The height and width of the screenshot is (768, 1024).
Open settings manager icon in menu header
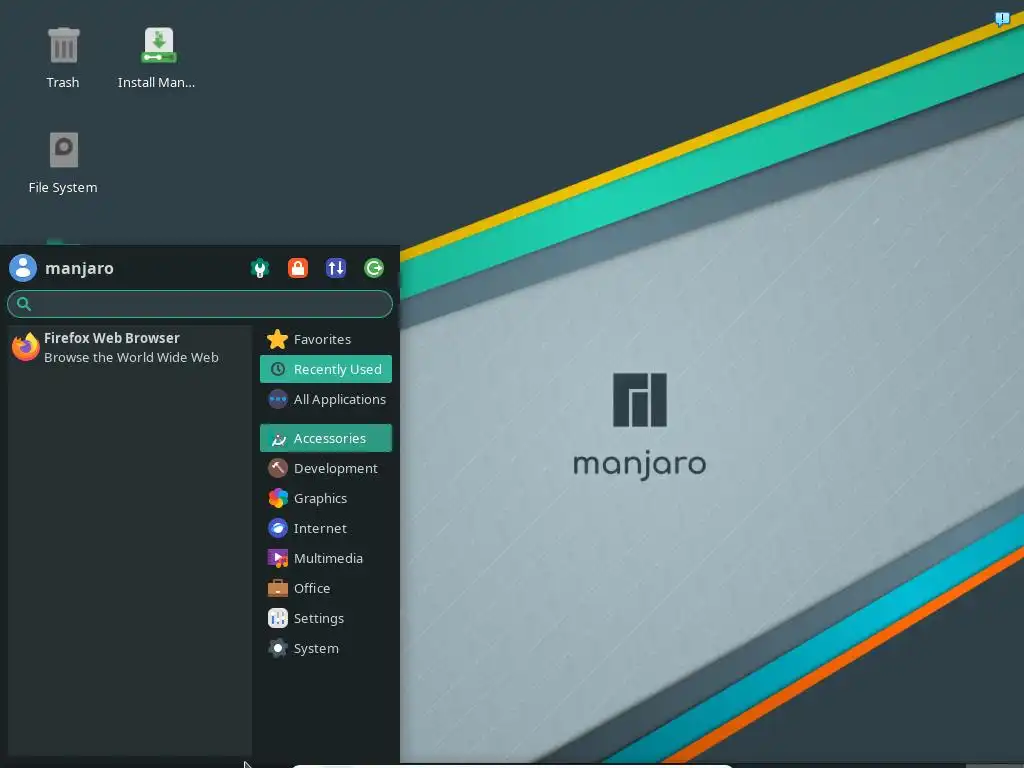[x=260, y=268]
